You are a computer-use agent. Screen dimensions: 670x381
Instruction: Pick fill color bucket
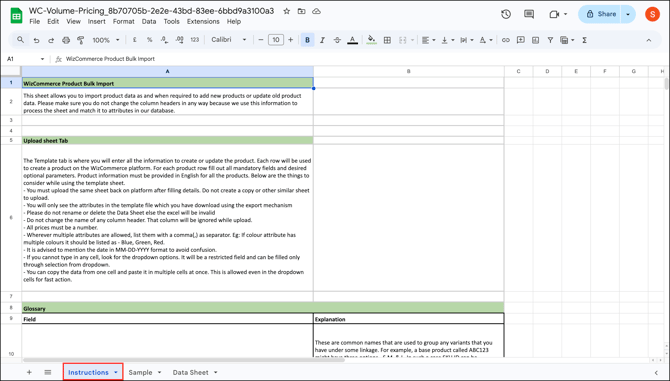(x=372, y=40)
